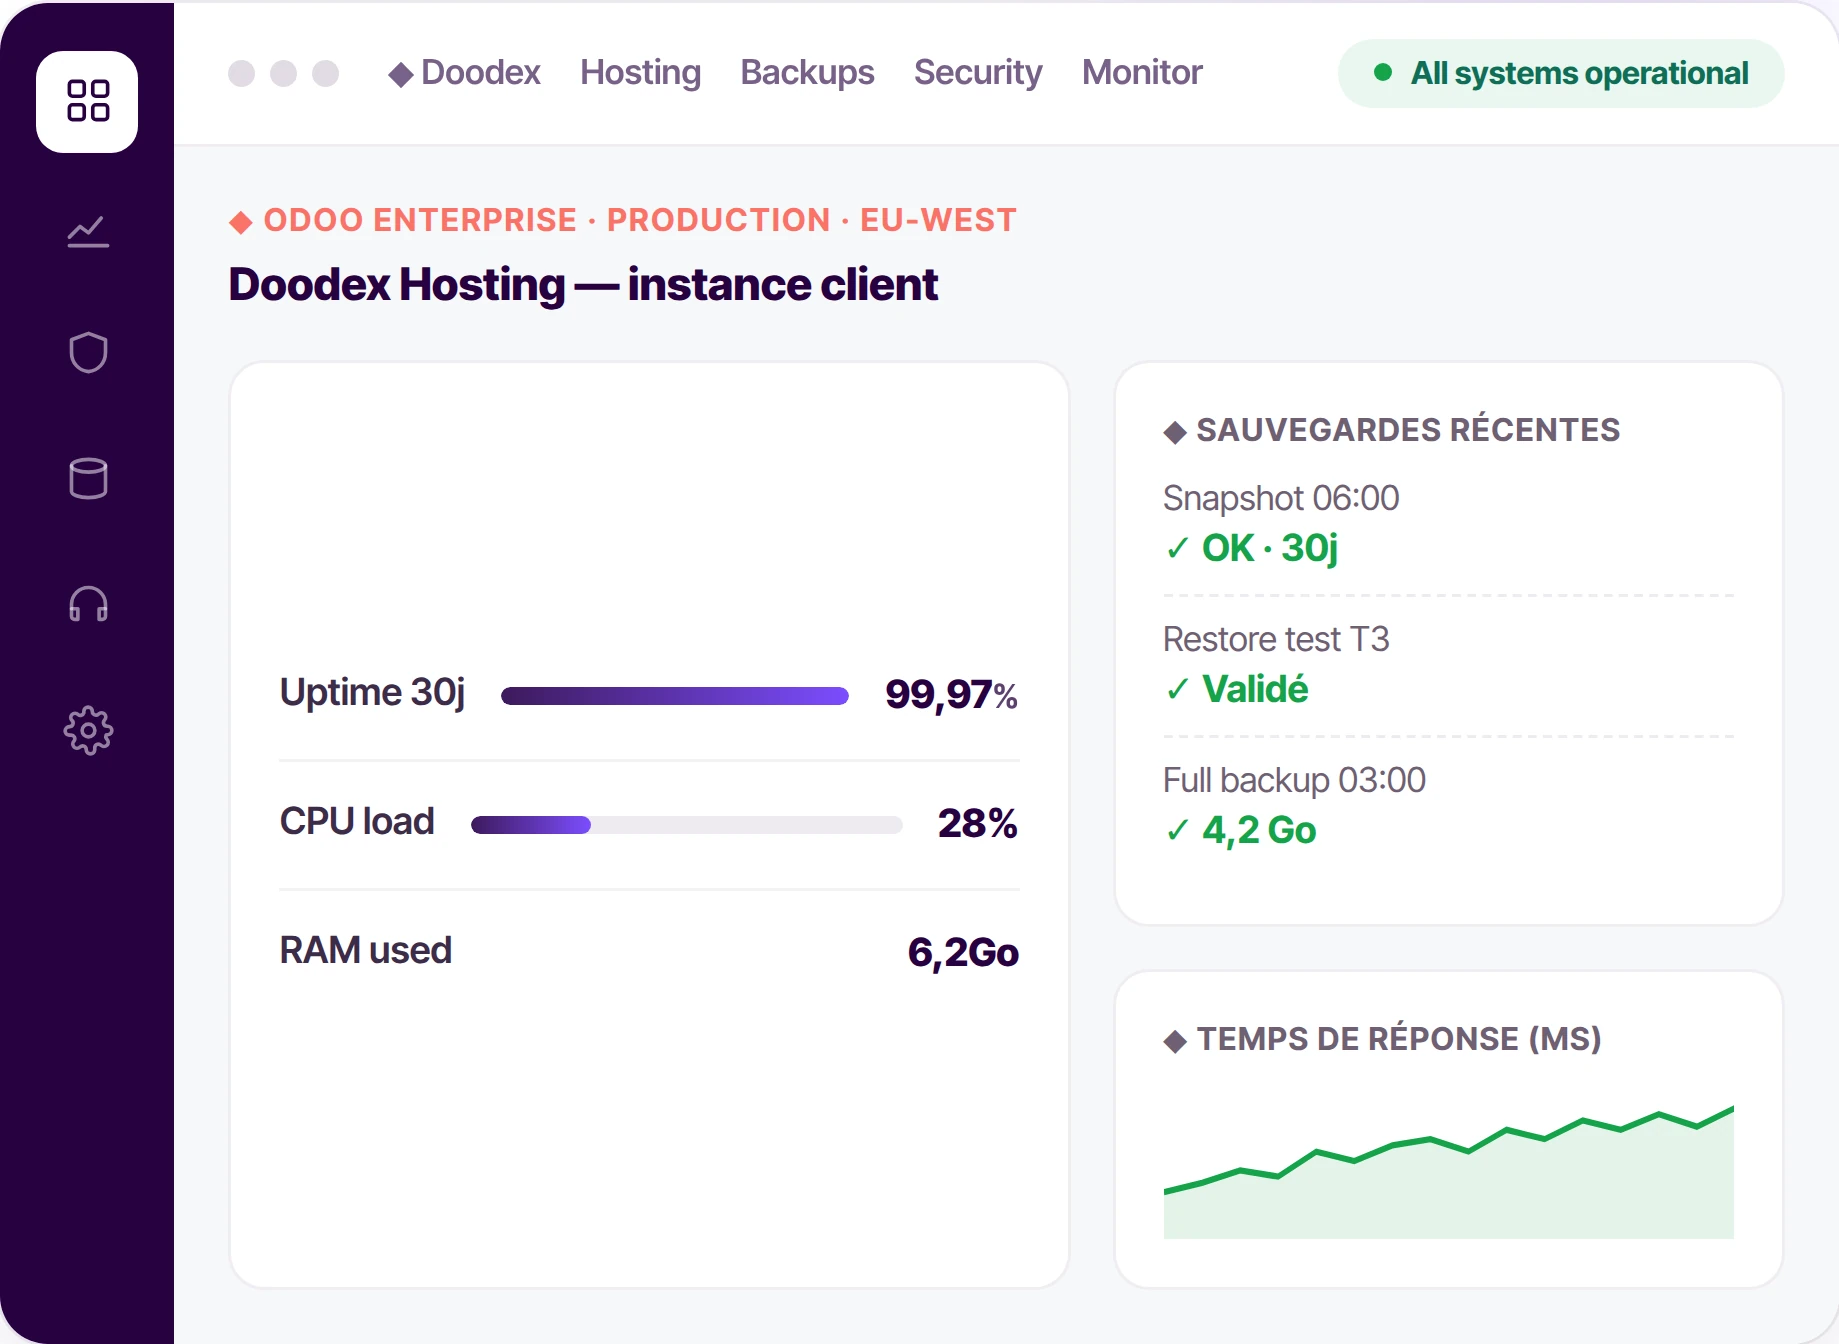
Task: Click the Doodex Hosting — instance client heading
Action: pyautogui.click(x=583, y=284)
